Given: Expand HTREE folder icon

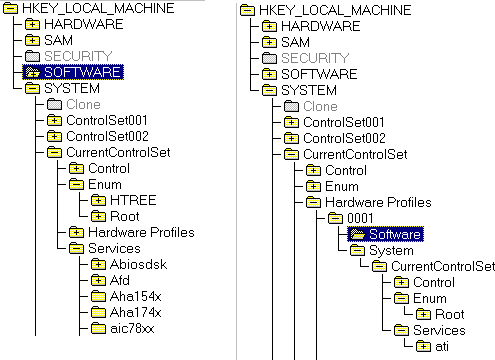Looking at the screenshot, I should click(x=98, y=200).
